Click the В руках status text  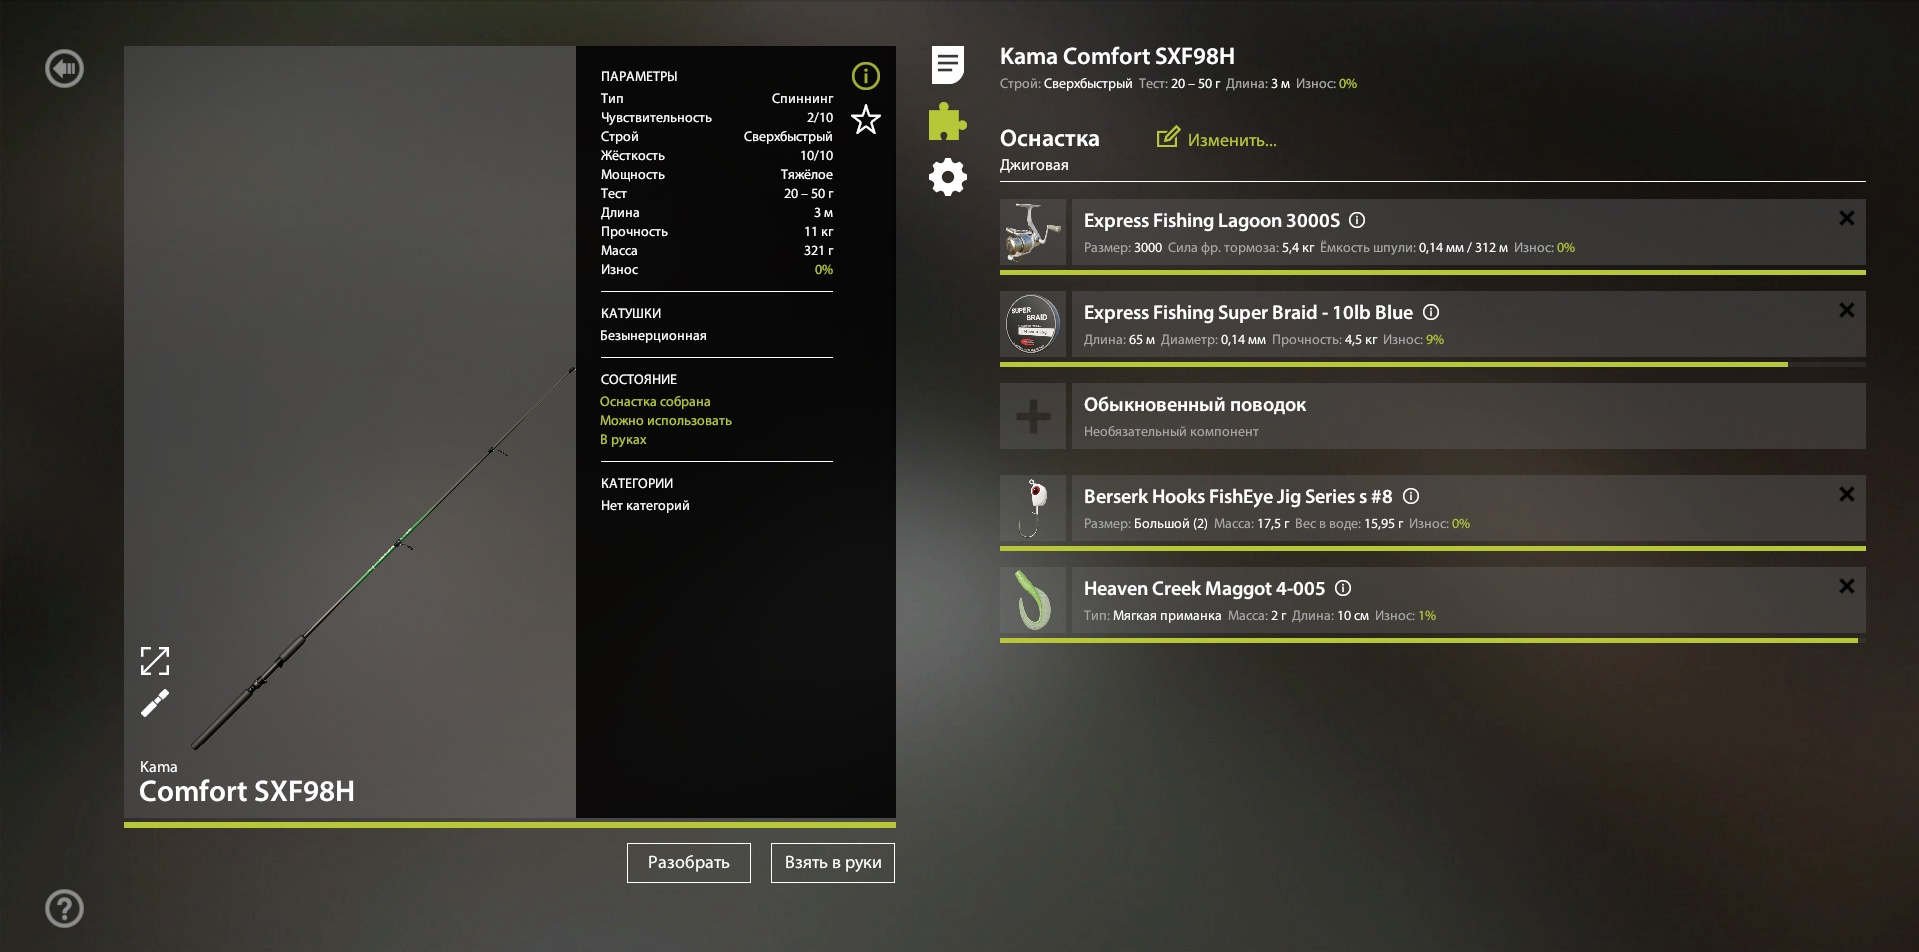[x=623, y=440]
